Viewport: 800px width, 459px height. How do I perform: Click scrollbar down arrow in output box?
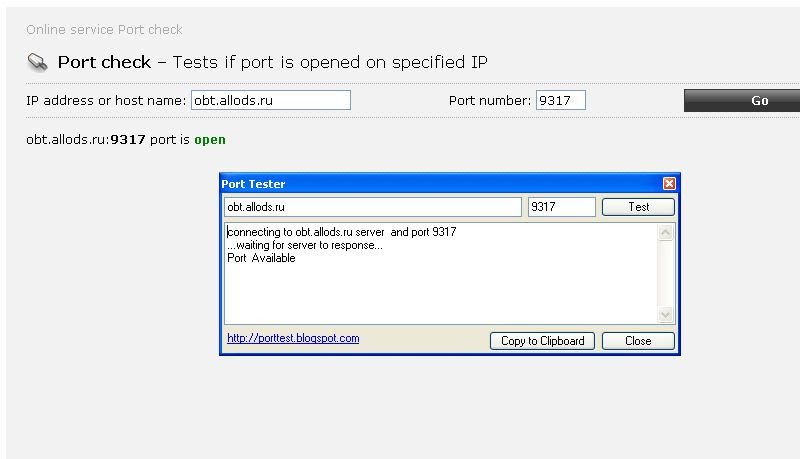pos(665,315)
